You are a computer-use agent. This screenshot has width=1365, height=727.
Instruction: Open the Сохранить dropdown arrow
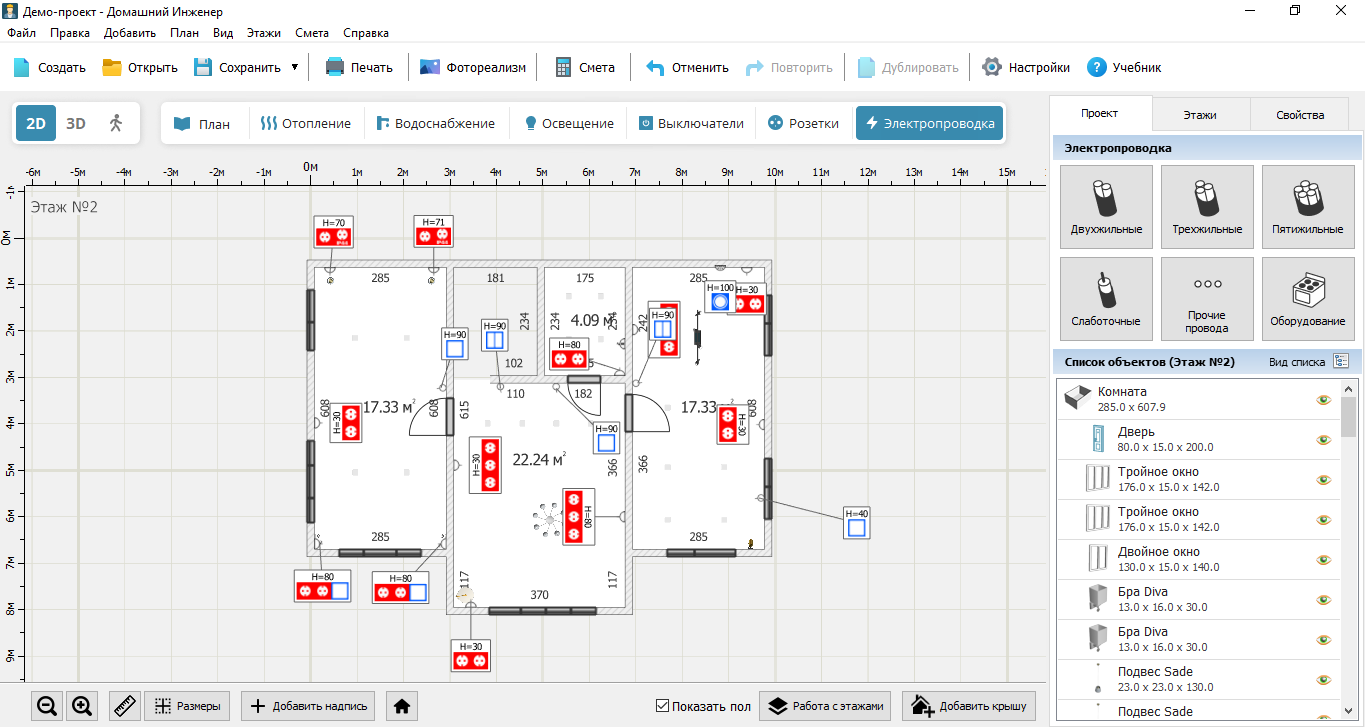pos(295,67)
